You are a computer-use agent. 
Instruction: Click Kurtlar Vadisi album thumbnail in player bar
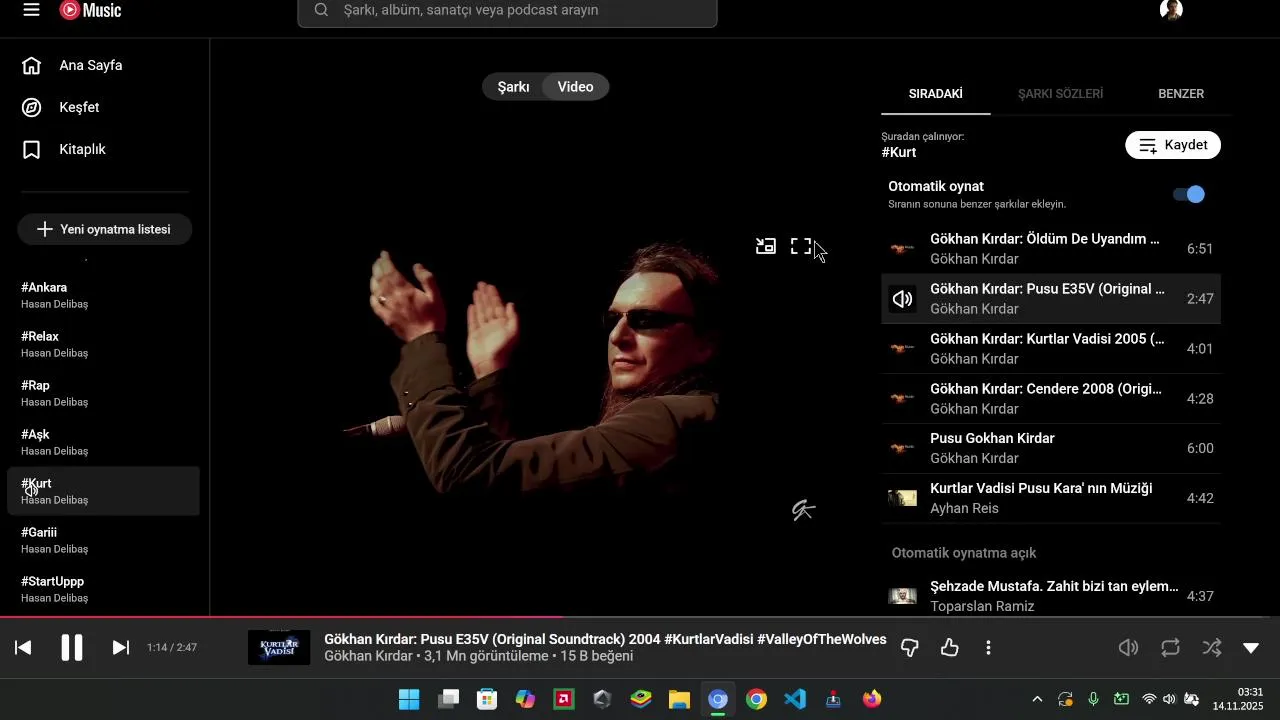[x=279, y=648]
